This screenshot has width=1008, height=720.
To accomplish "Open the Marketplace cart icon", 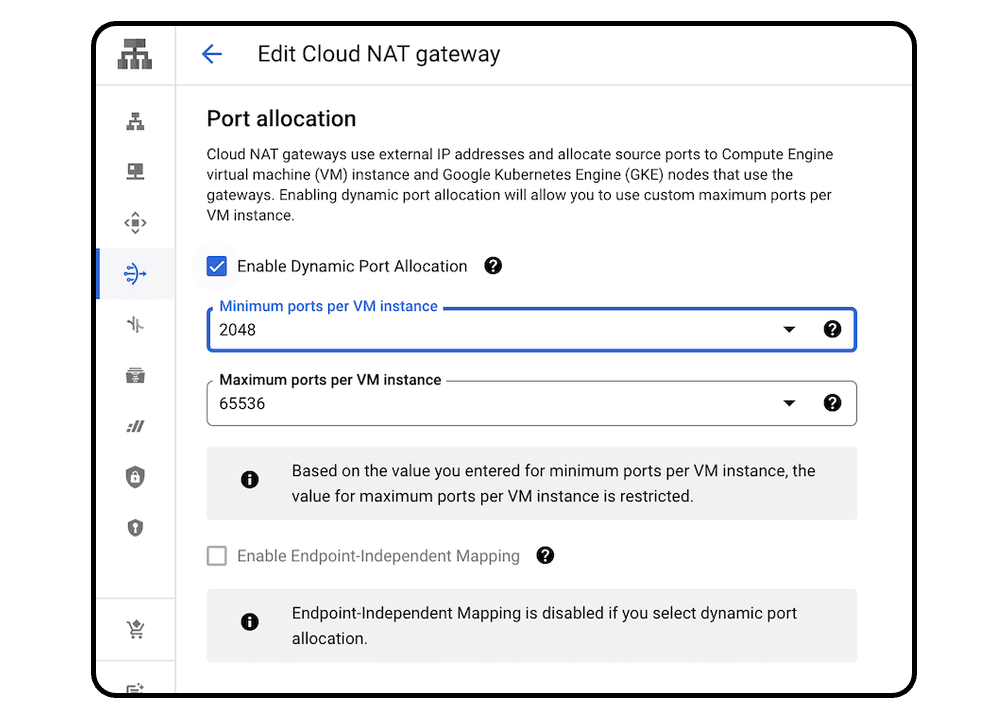I will pyautogui.click(x=135, y=629).
